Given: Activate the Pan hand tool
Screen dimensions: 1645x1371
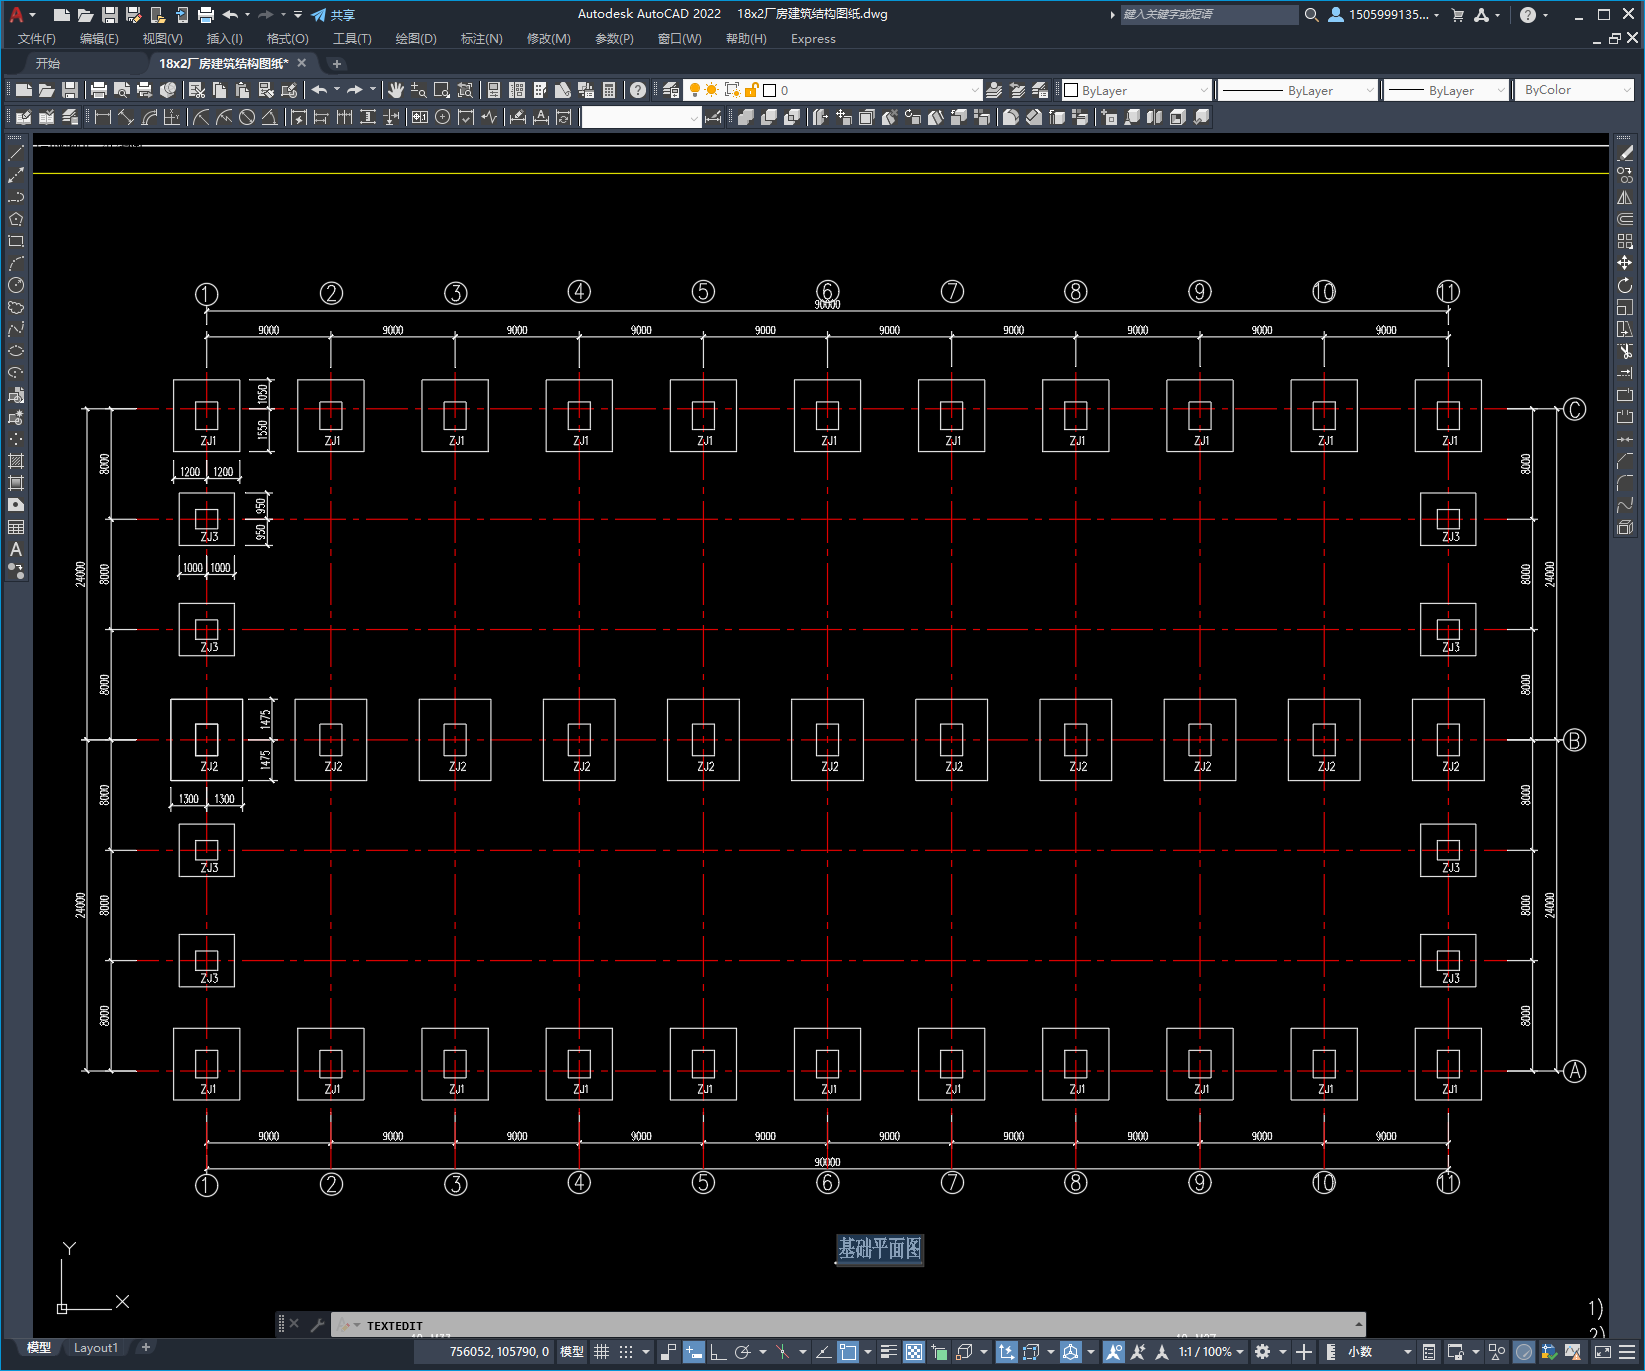Looking at the screenshot, I should pyautogui.click(x=396, y=90).
